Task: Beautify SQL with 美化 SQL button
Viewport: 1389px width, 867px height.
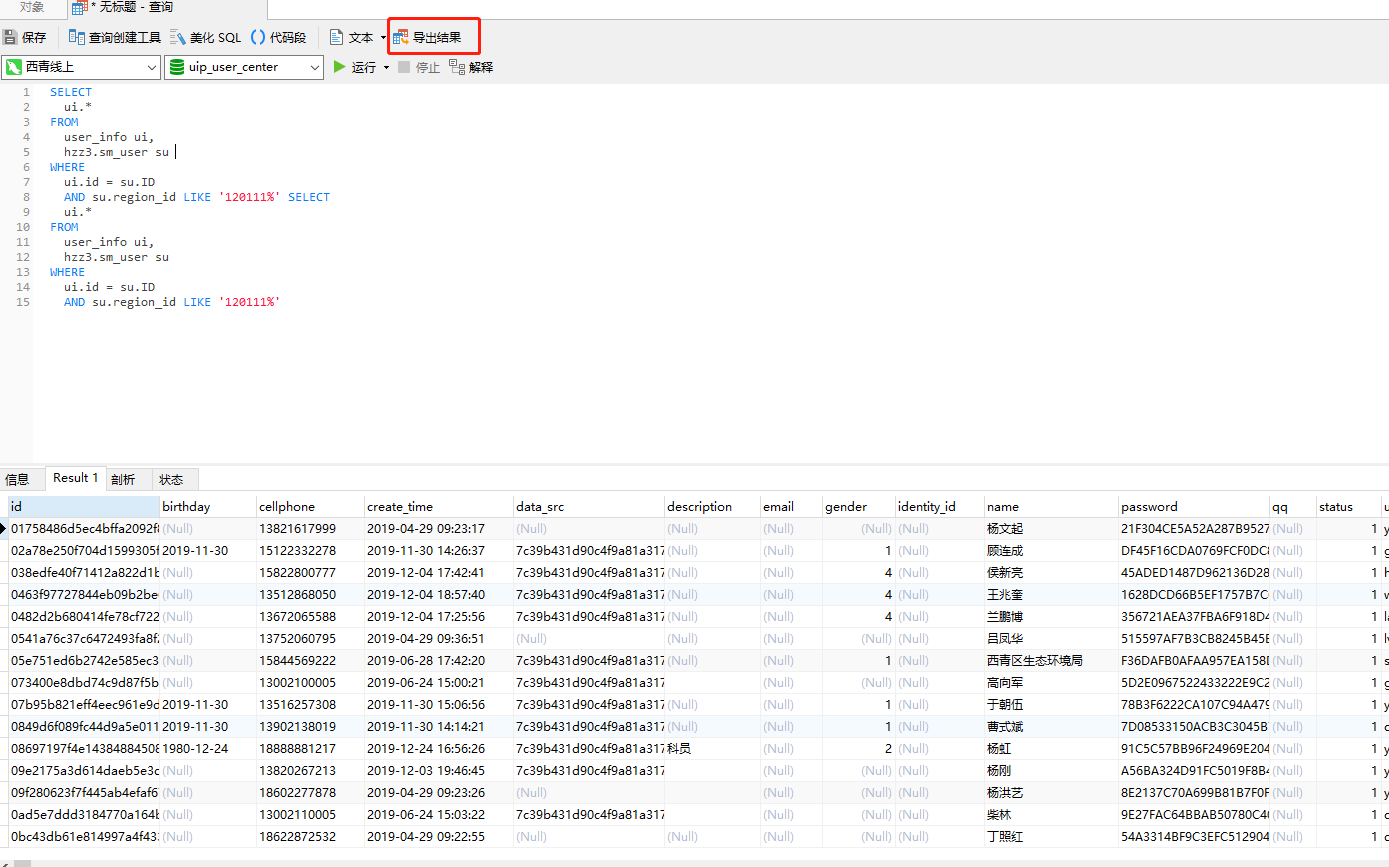Action: (206, 38)
